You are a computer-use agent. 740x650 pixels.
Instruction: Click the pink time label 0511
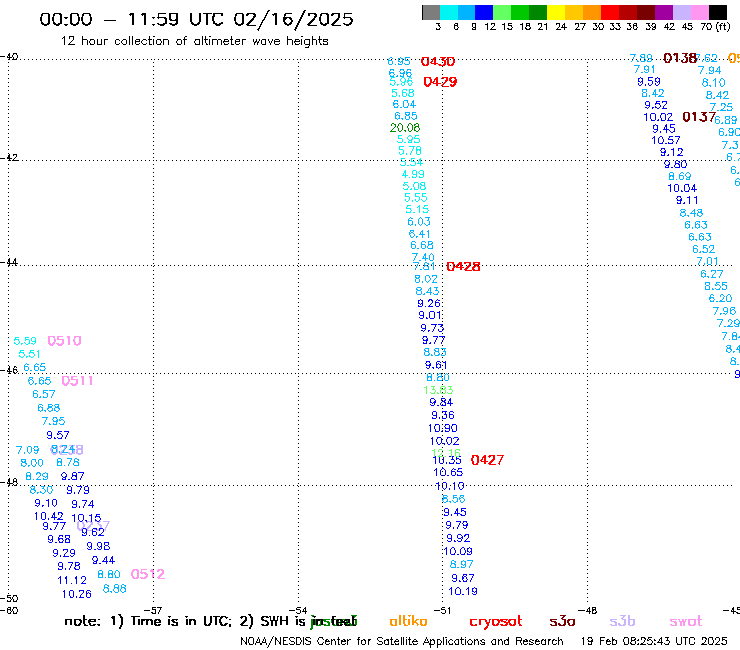[x=77, y=380]
